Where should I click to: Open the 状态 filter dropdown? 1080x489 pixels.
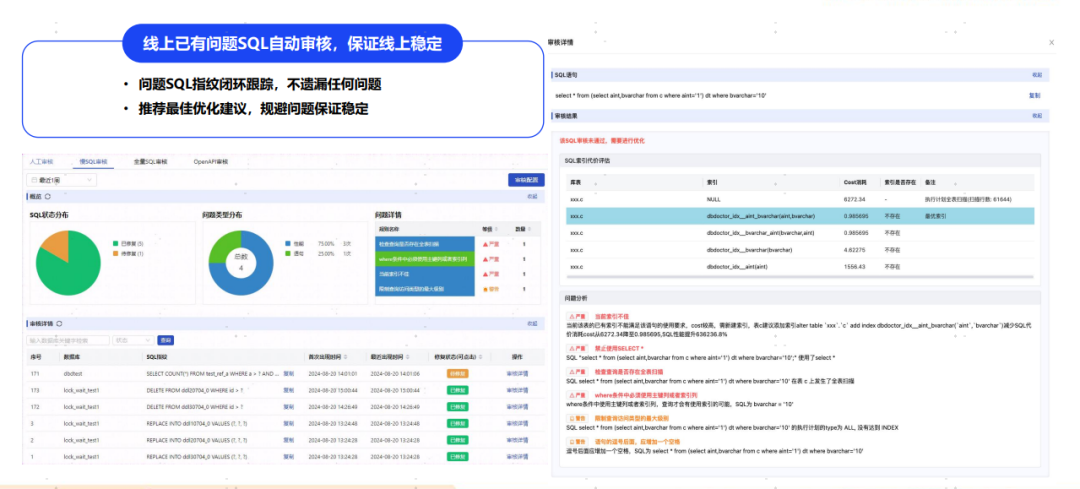pos(133,340)
